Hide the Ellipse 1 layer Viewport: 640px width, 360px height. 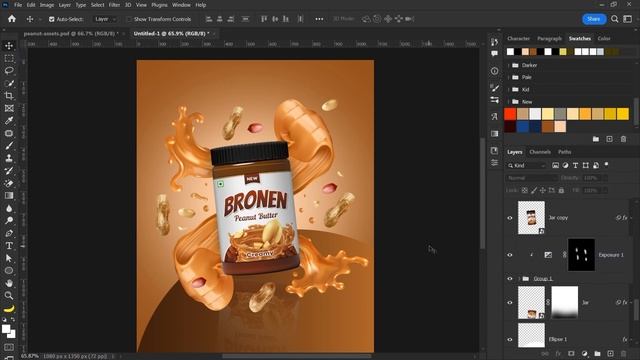(510, 339)
